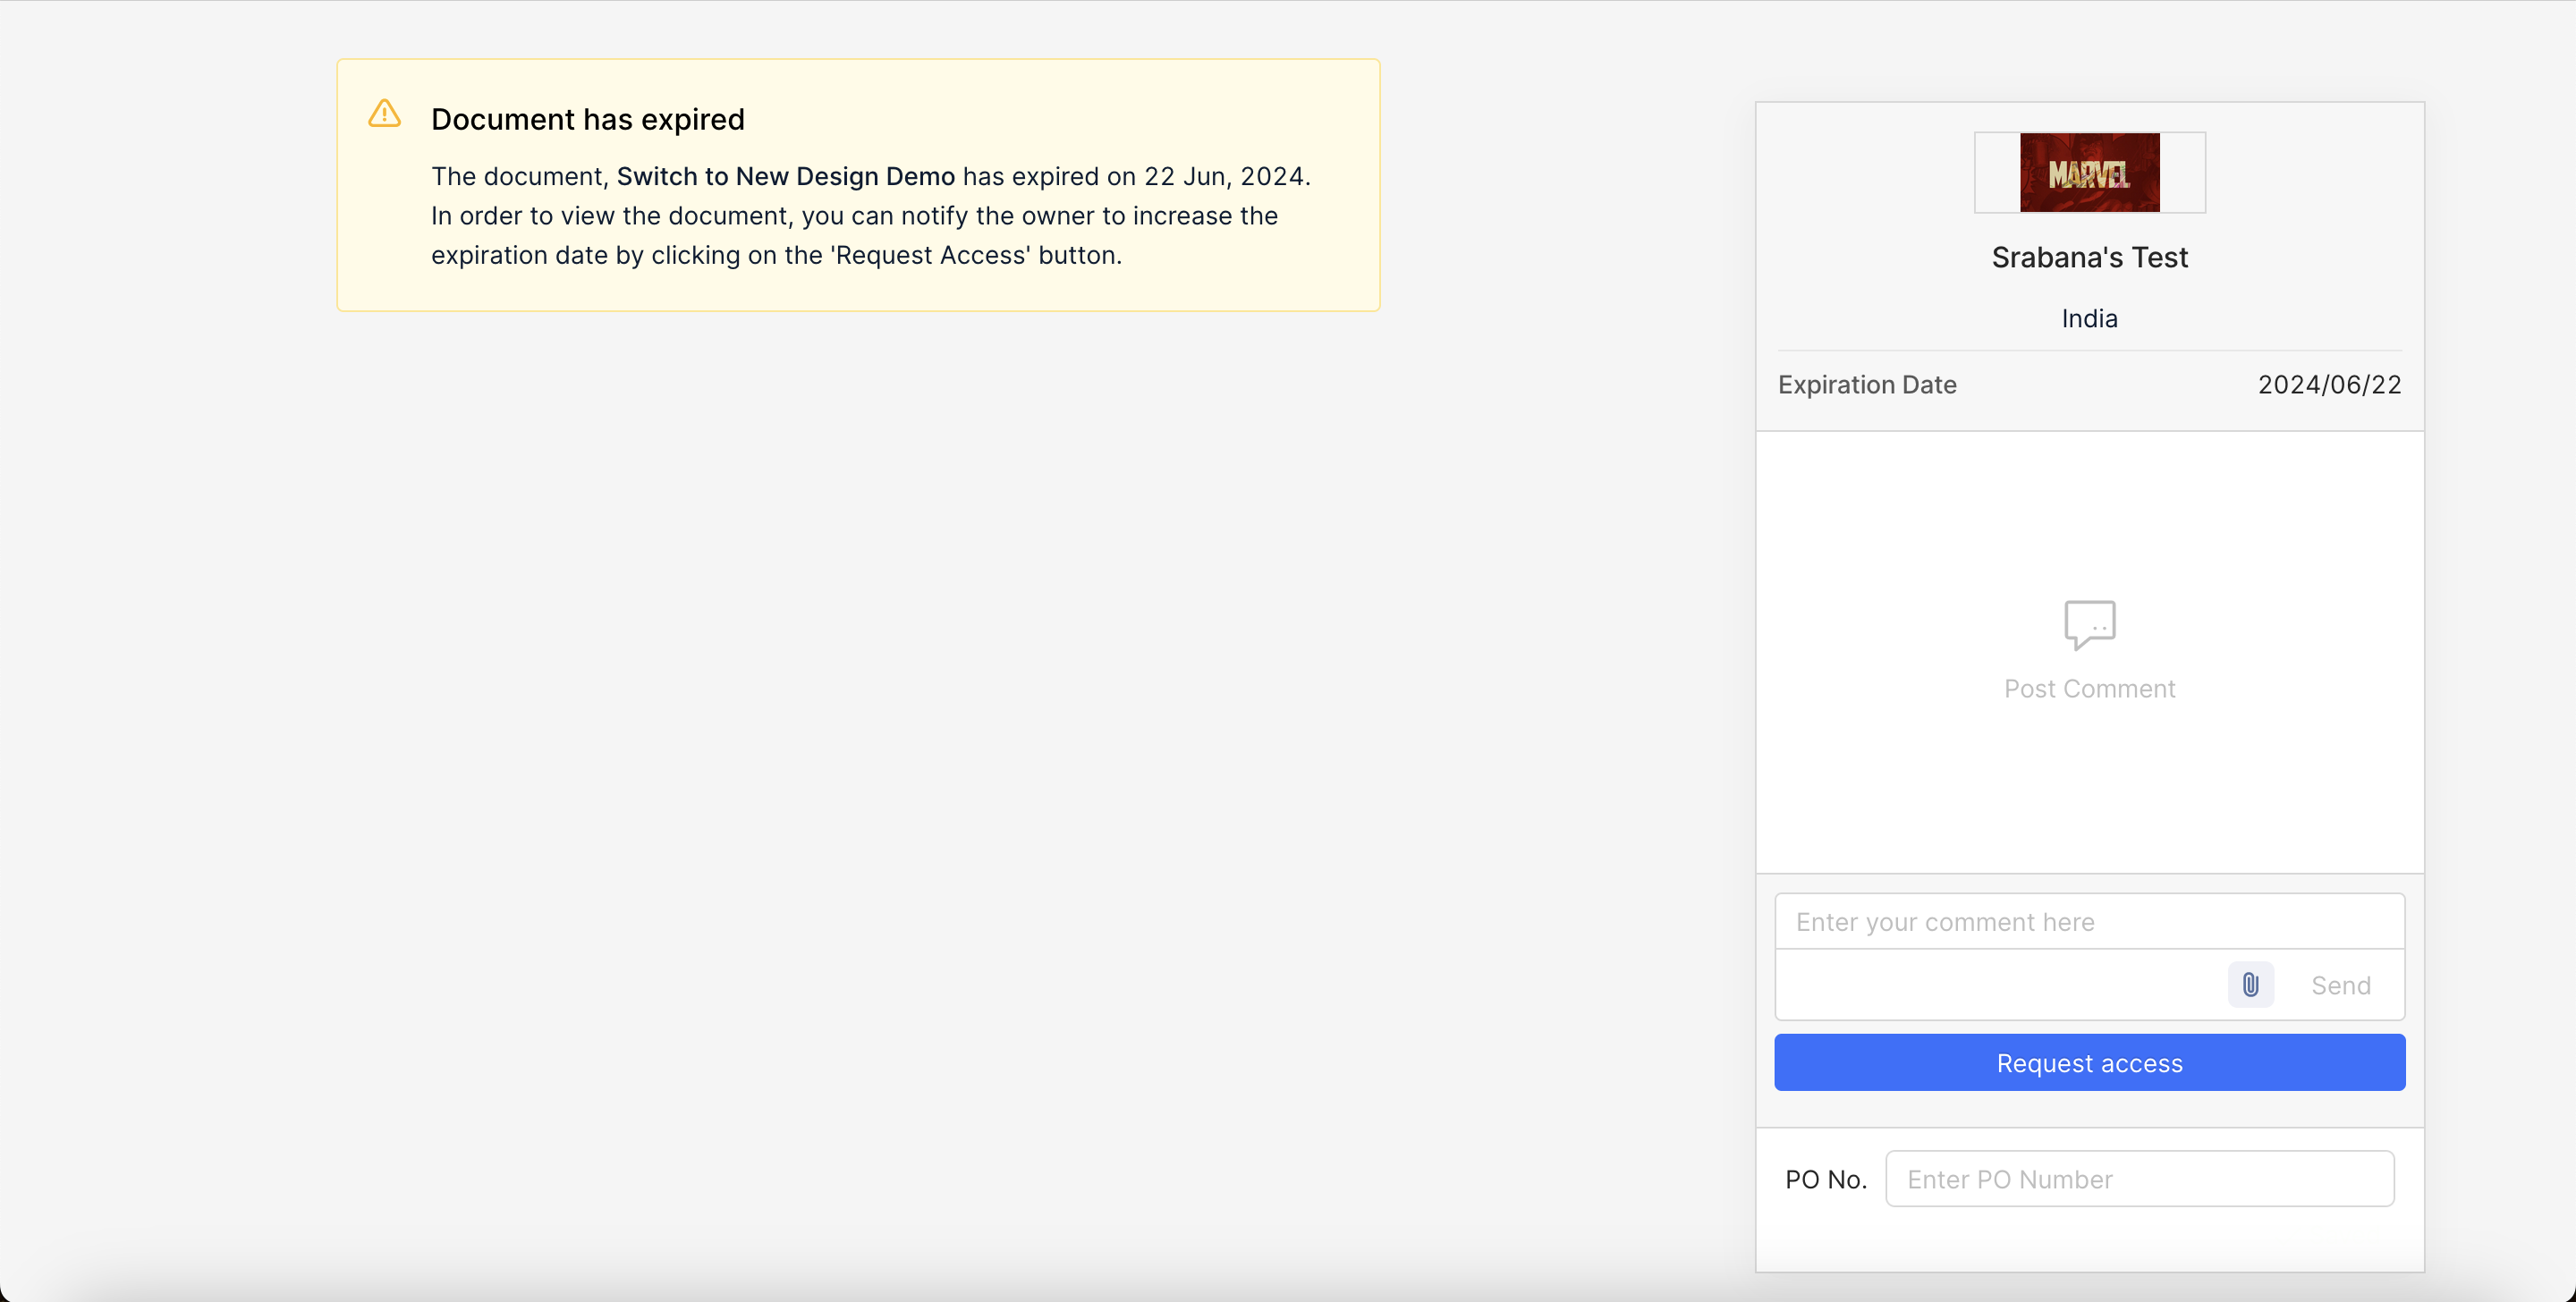2576x1302 pixels.
Task: Click the Send comment button
Action: [2340, 985]
